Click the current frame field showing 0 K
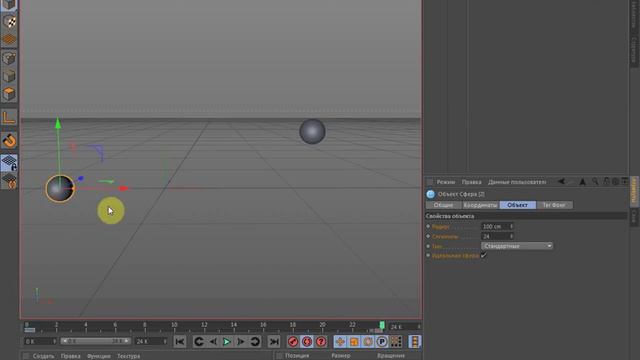 (40, 341)
